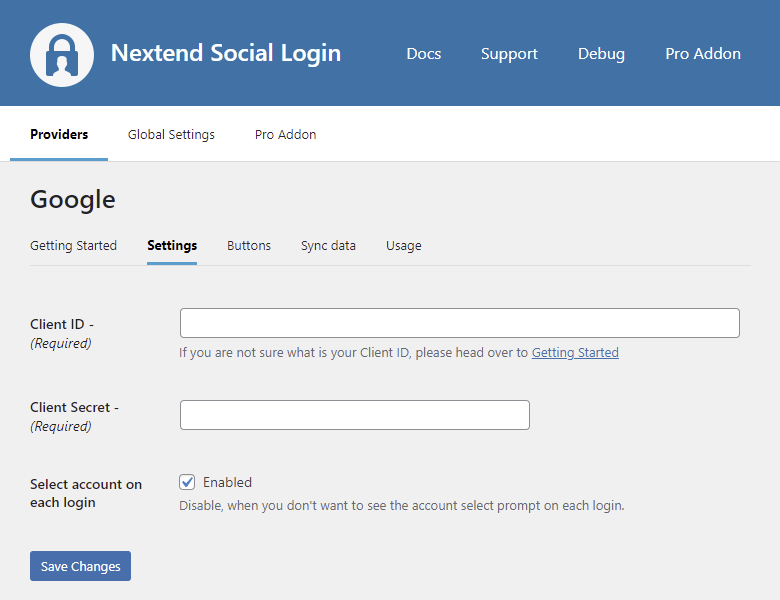Go to Support in the header
This screenshot has height=600, width=780.
click(509, 54)
